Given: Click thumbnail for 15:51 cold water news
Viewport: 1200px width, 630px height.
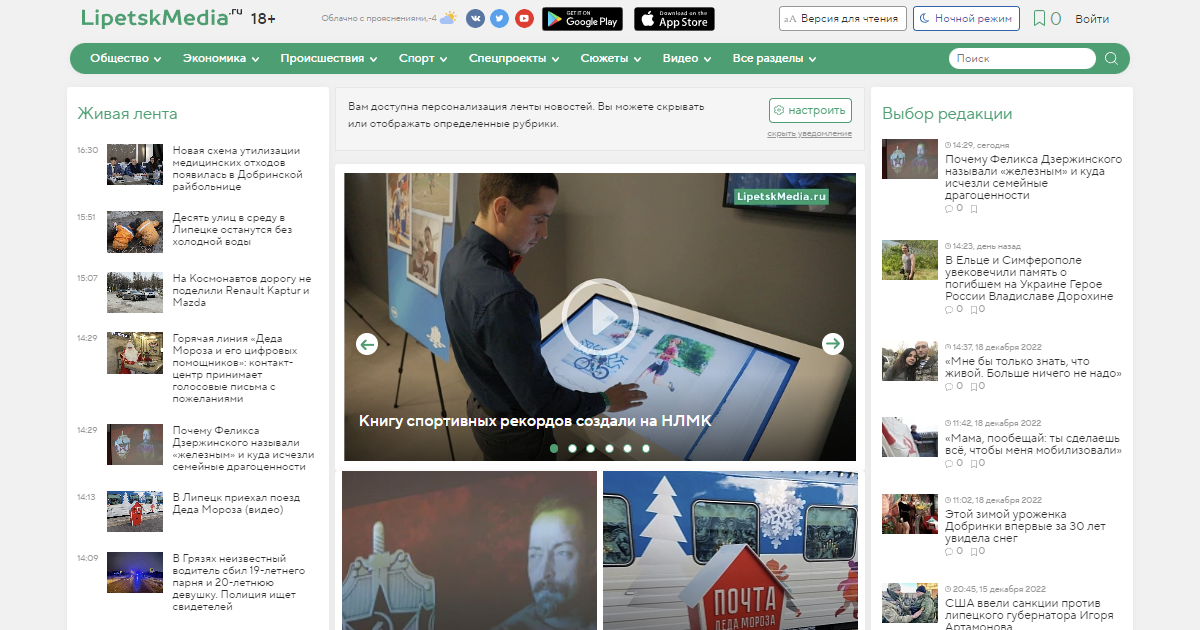Looking at the screenshot, I should point(135,231).
